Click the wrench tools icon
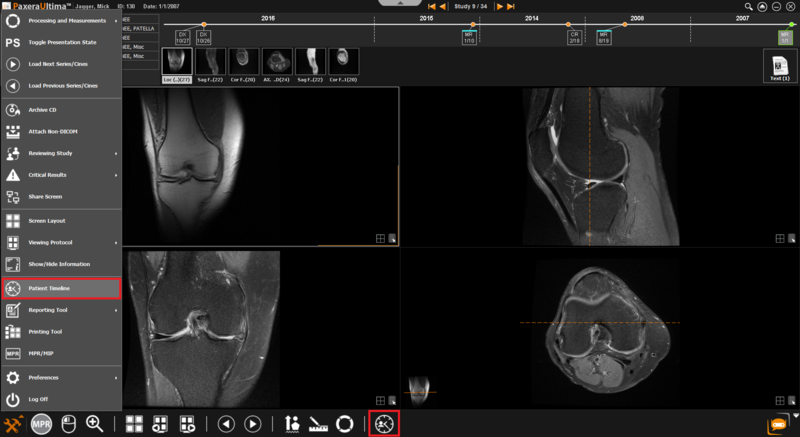800x437 pixels. pos(14,423)
